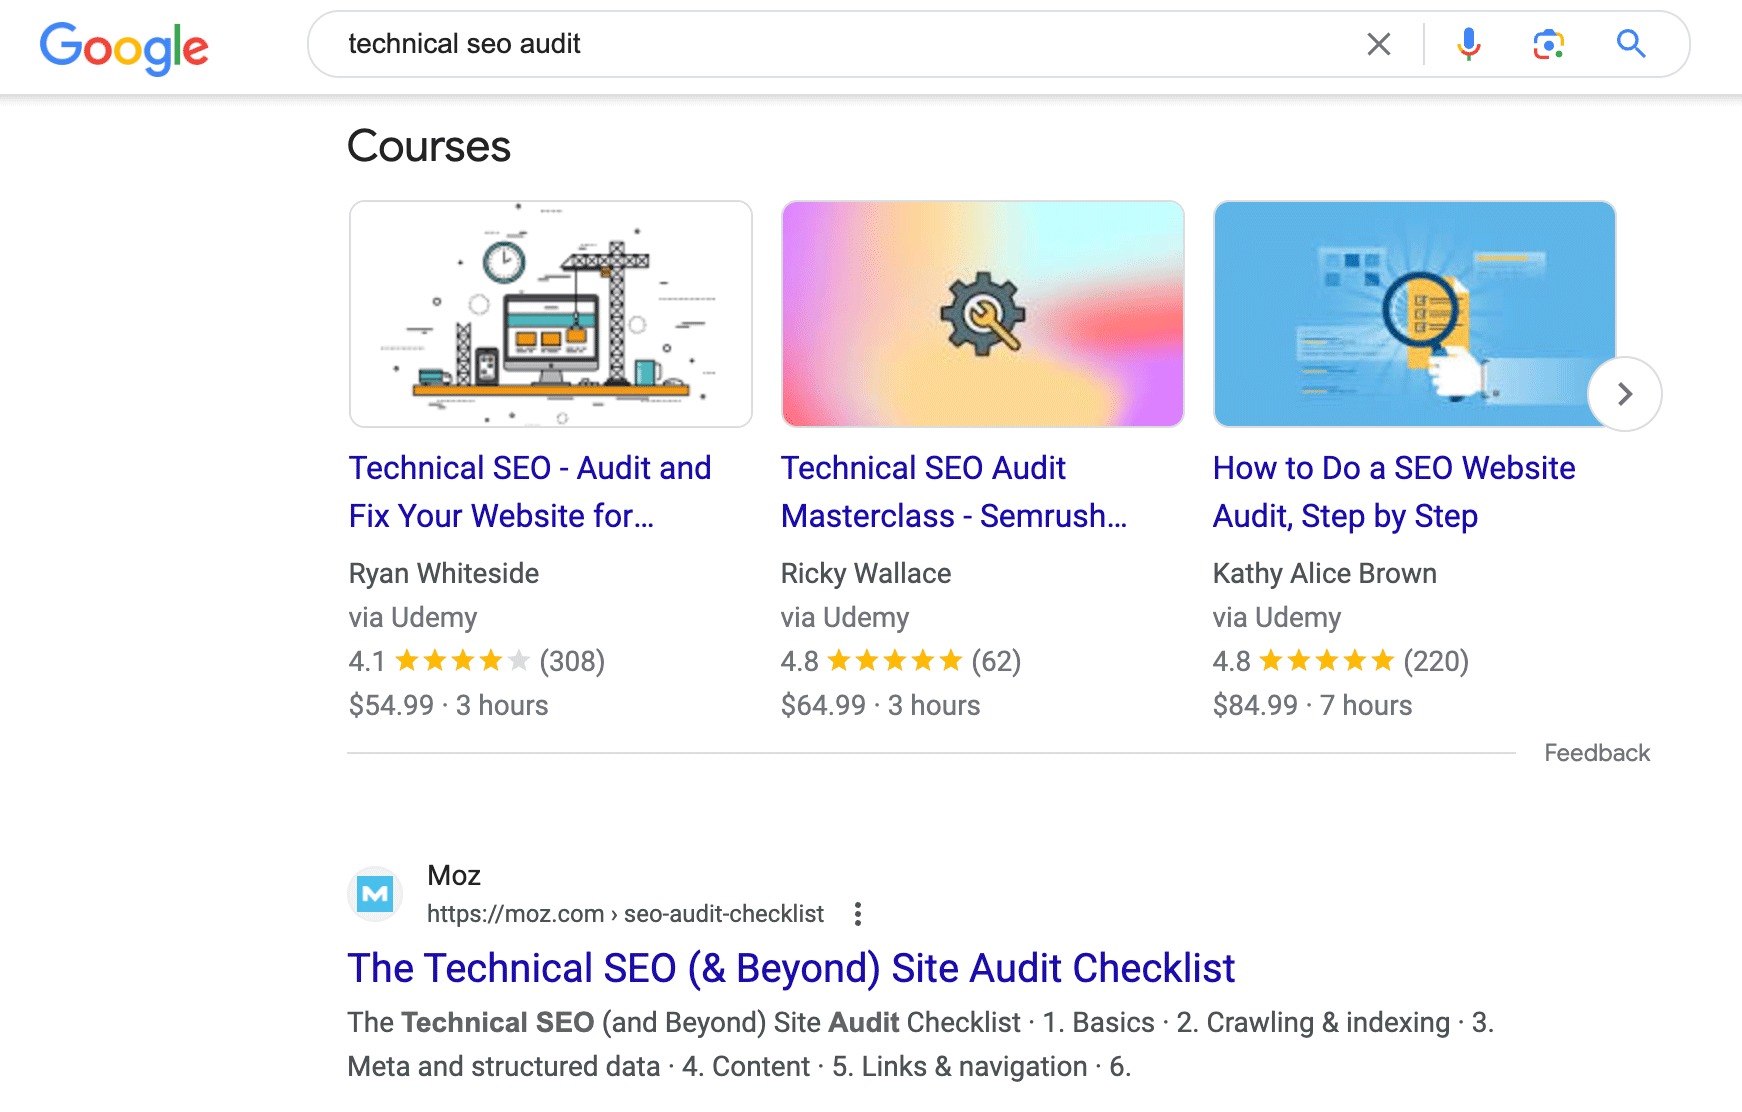Click the 4.1 star rating of first course
Viewport: 1742px width, 1112px height.
[x=462, y=661]
